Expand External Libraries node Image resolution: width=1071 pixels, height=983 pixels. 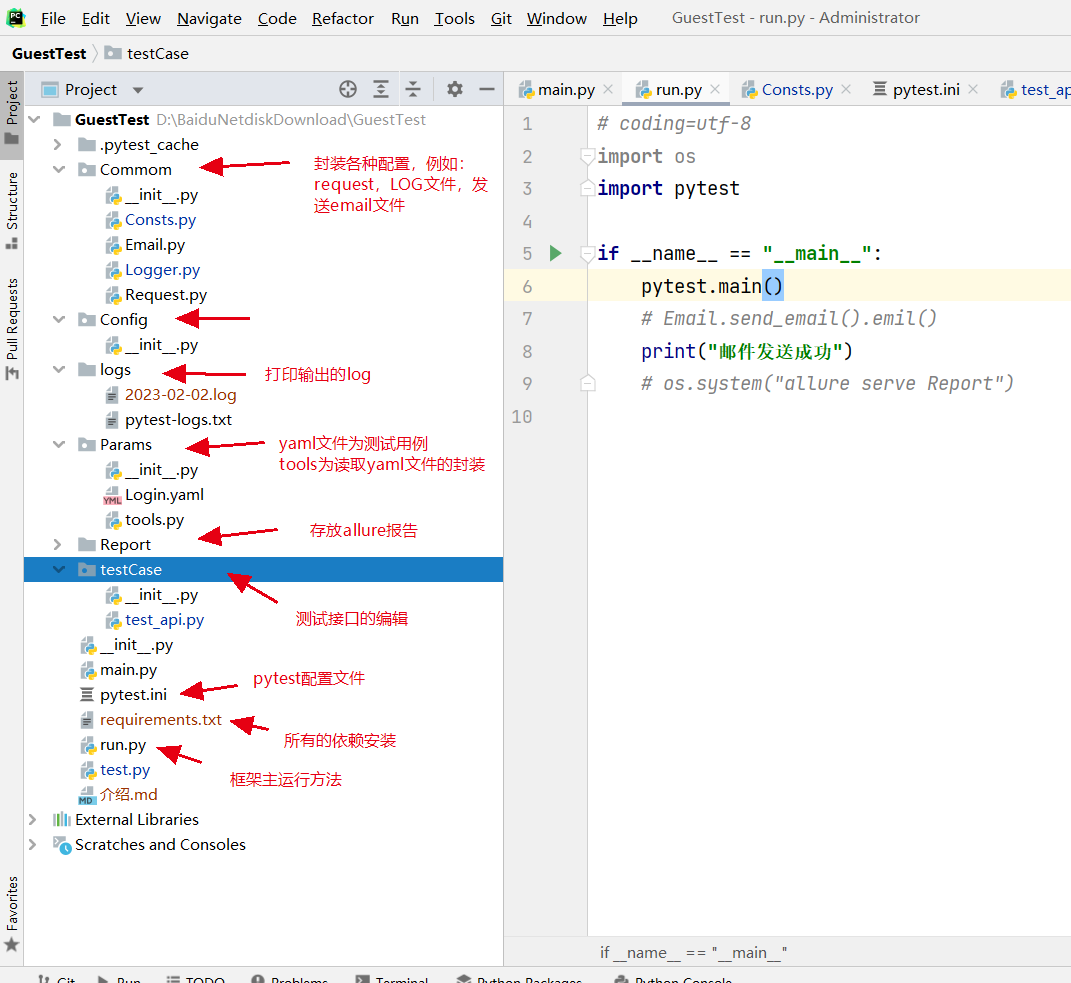[32, 819]
